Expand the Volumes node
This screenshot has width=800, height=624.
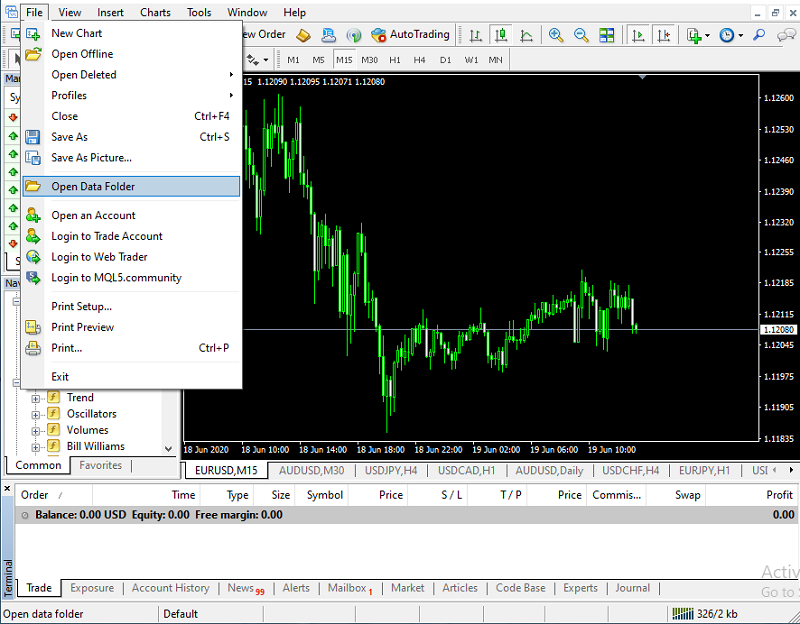tap(36, 431)
